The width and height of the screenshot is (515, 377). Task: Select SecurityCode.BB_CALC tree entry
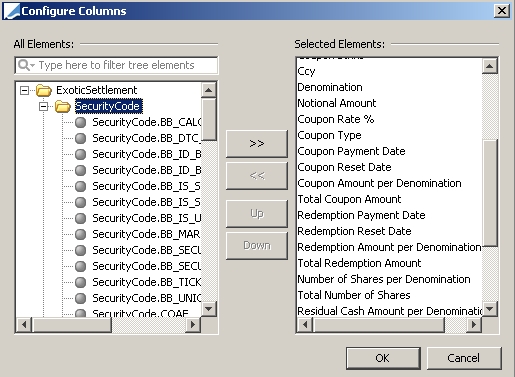(x=147, y=122)
